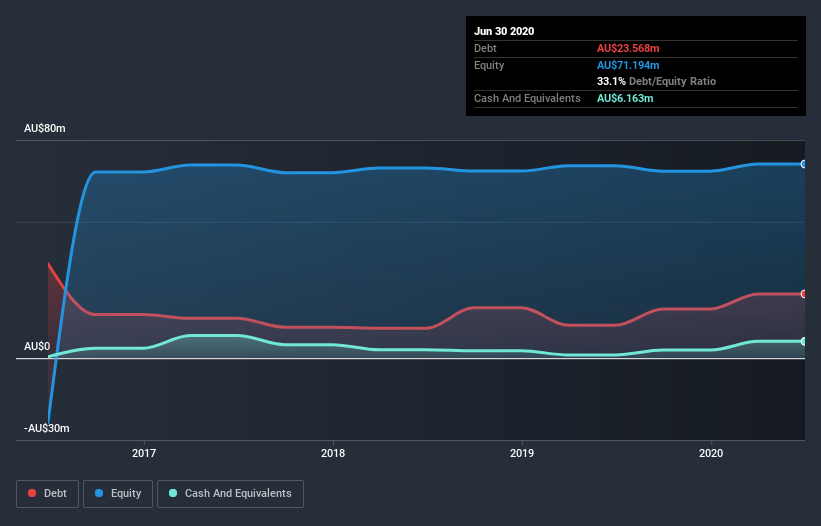The width and height of the screenshot is (821, 526).
Task: Click the blue Equity legend dot
Action: (x=99, y=493)
